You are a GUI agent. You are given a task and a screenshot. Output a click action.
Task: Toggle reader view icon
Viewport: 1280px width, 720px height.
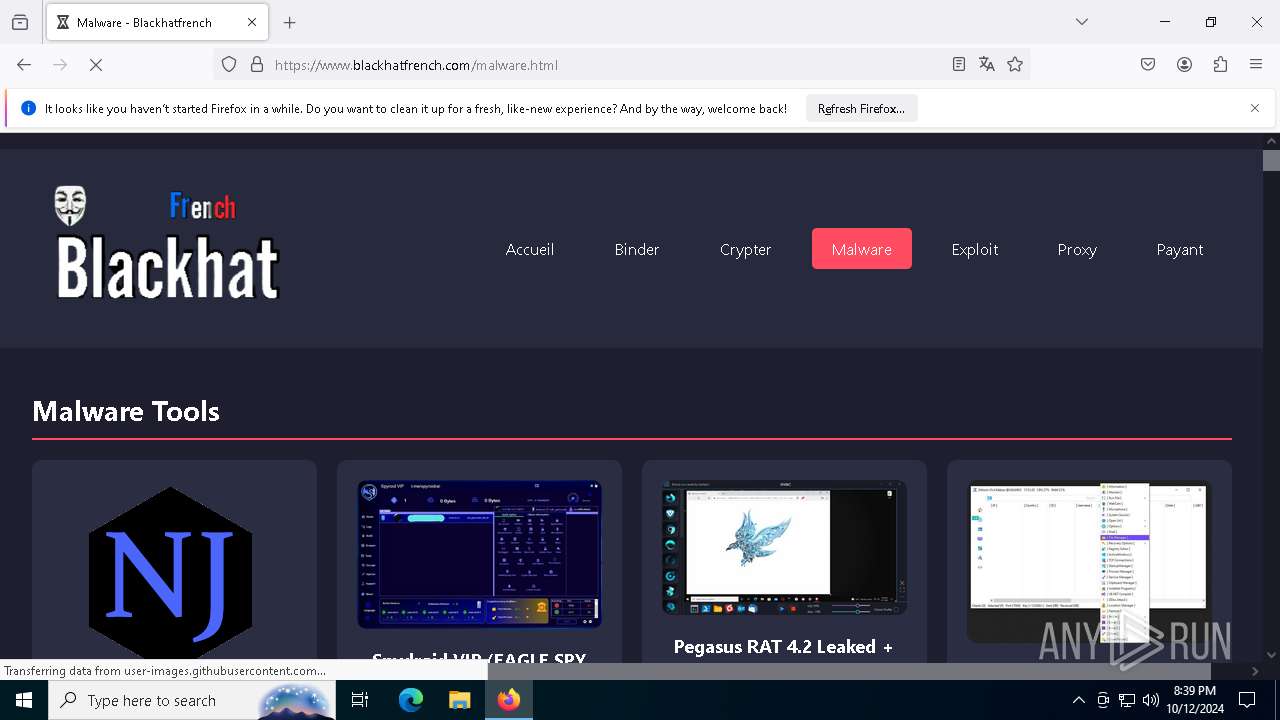[959, 65]
